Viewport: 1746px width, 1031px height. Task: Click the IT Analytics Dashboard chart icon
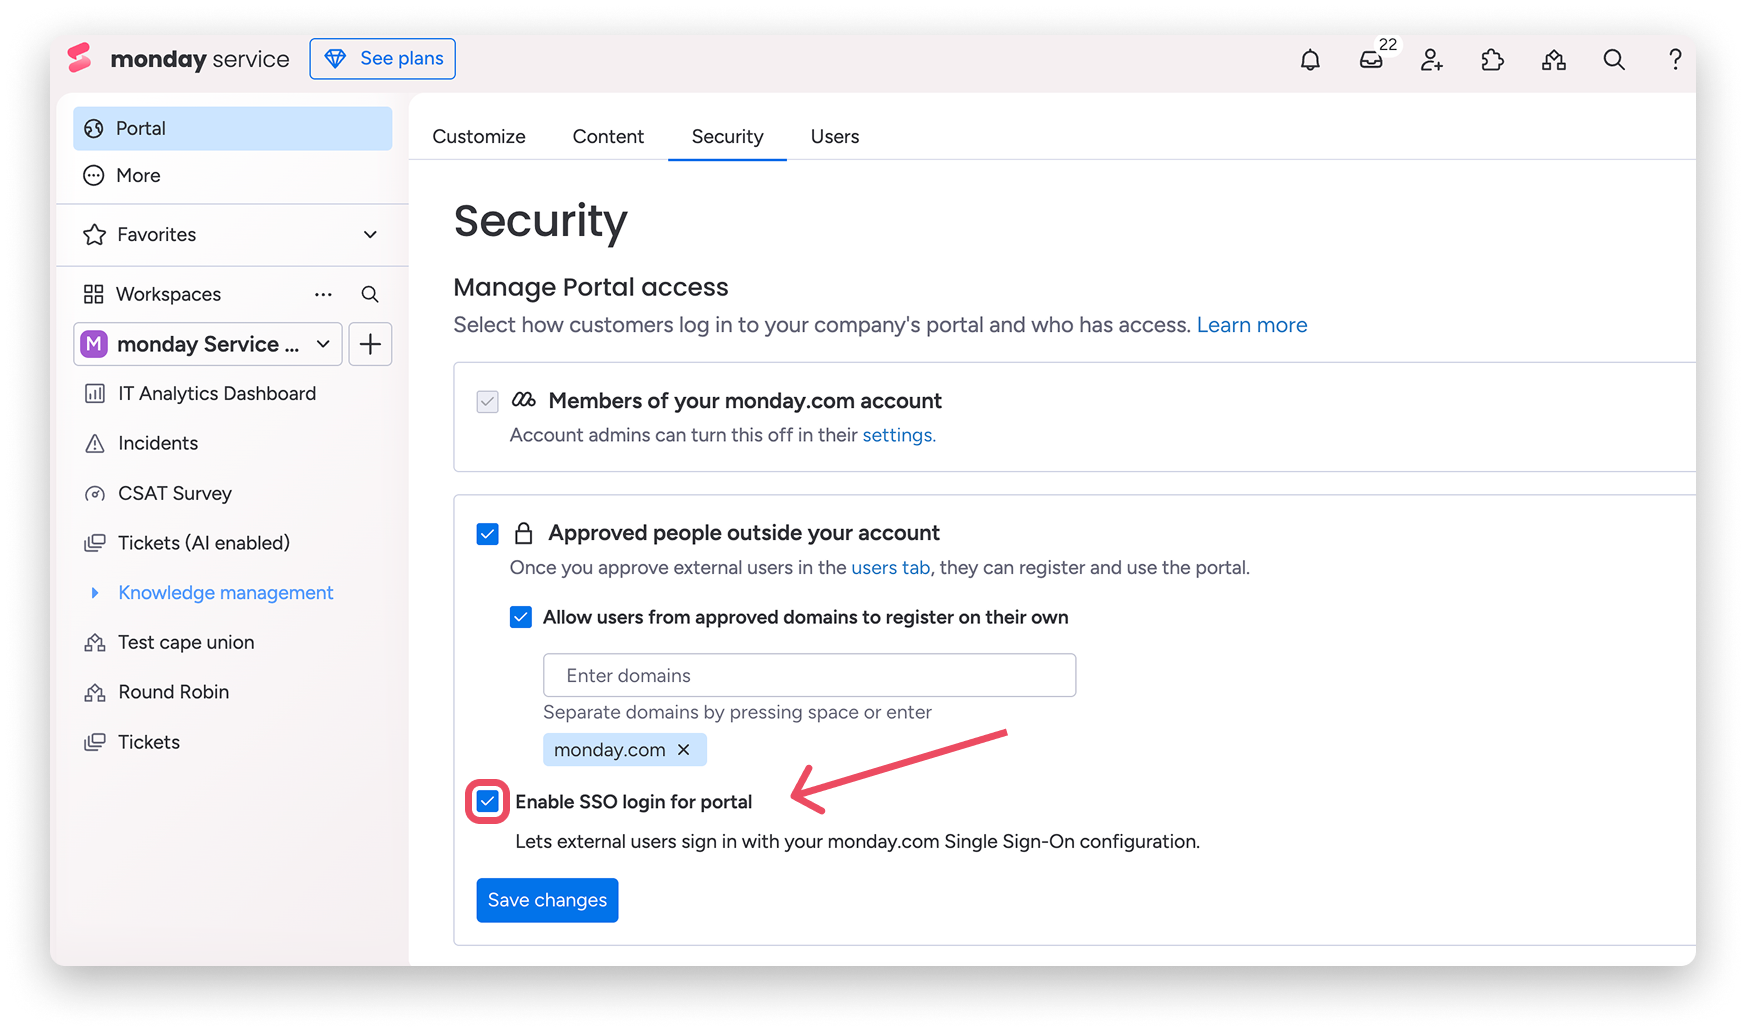click(x=95, y=394)
